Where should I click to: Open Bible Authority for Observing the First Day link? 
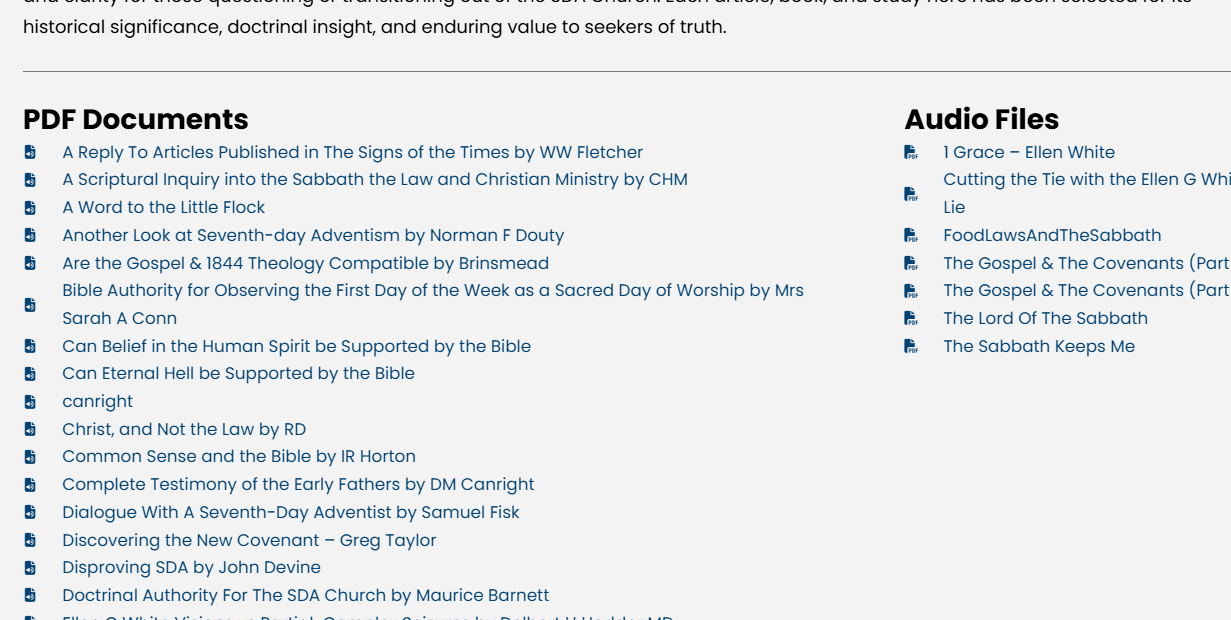tap(432, 291)
